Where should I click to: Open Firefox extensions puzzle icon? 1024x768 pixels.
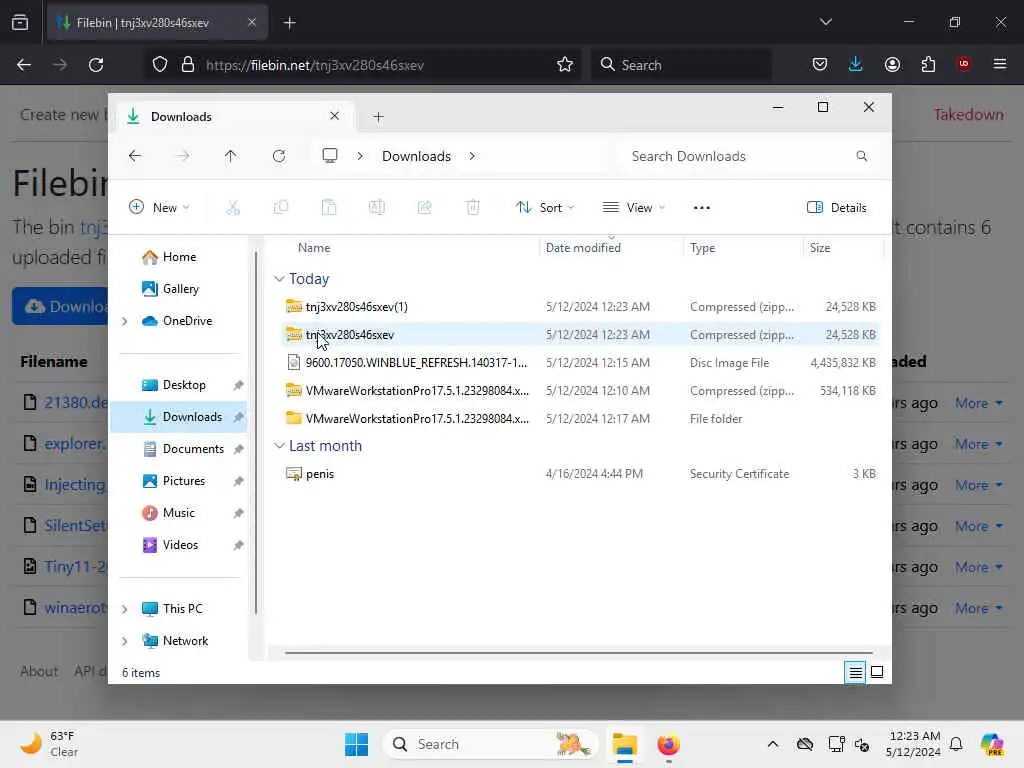coord(928,64)
